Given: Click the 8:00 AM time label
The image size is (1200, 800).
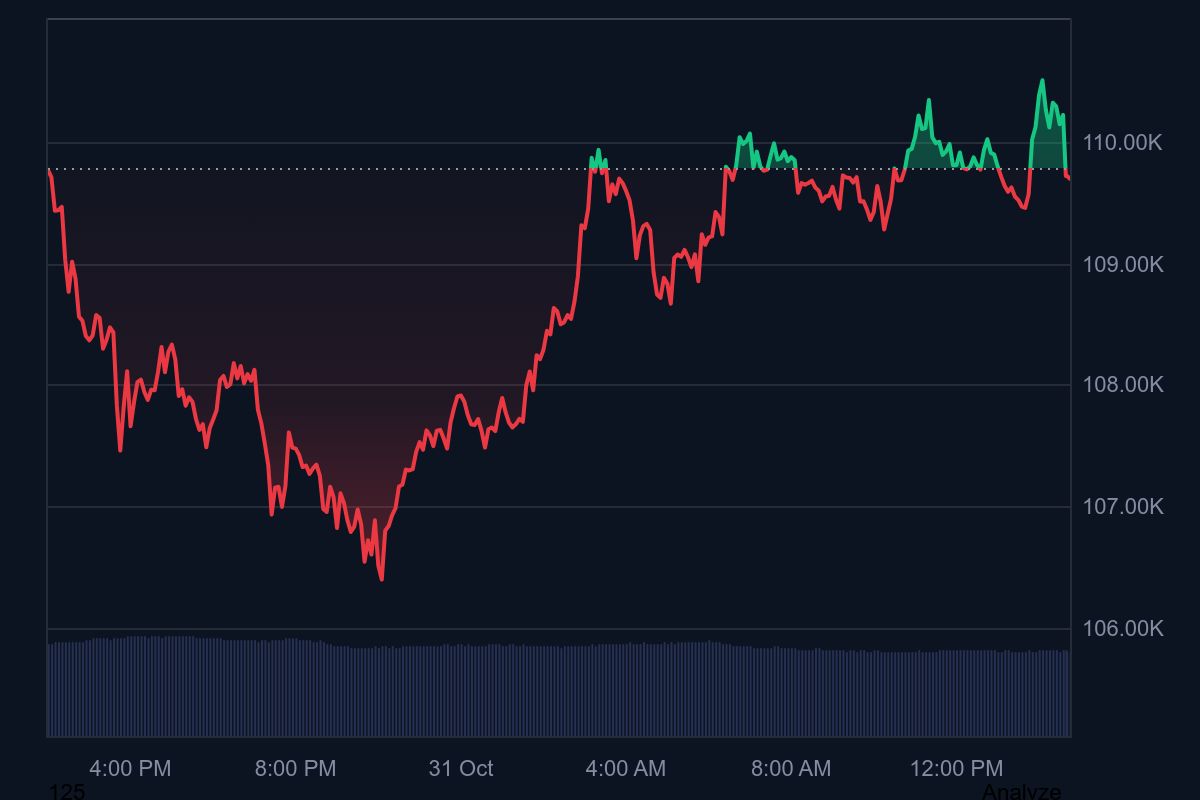Looking at the screenshot, I should click(x=791, y=769).
